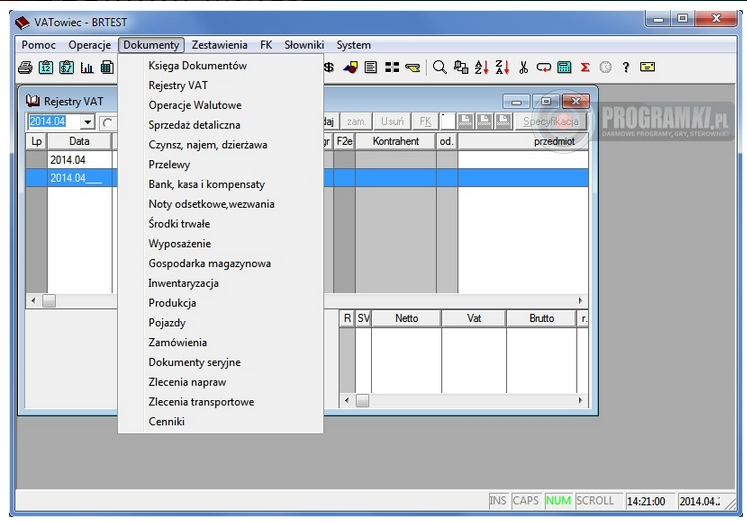Screen dimensions: 747x522
Task: Click the colored shapes toolbar icon
Action: (350, 67)
